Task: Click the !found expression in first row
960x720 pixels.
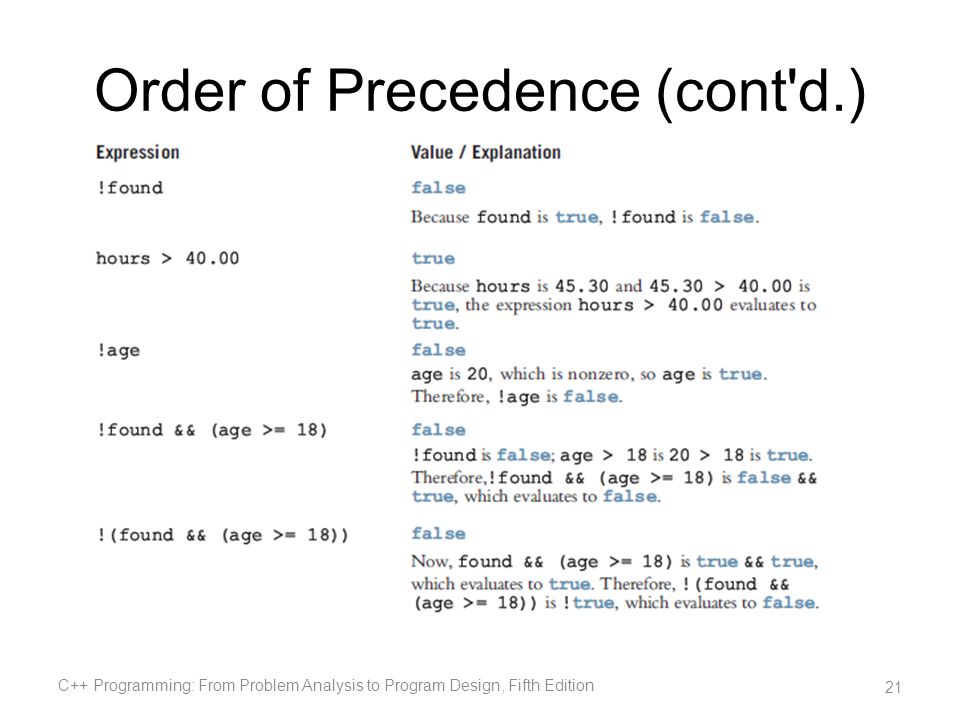Action: [130, 187]
